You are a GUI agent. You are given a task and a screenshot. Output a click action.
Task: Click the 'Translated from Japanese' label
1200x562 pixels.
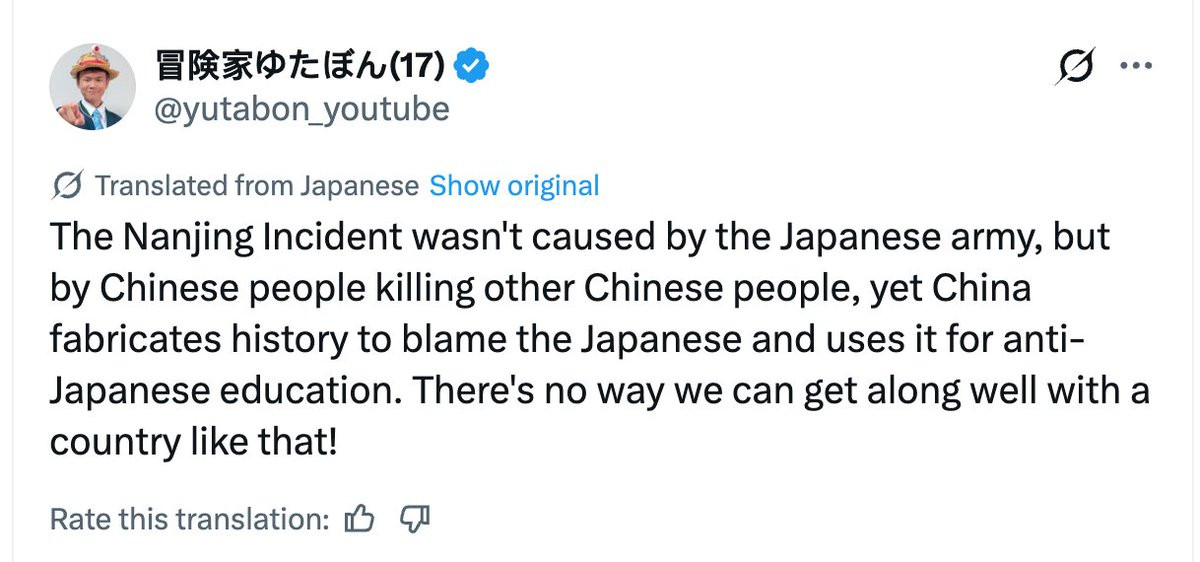[x=257, y=186]
